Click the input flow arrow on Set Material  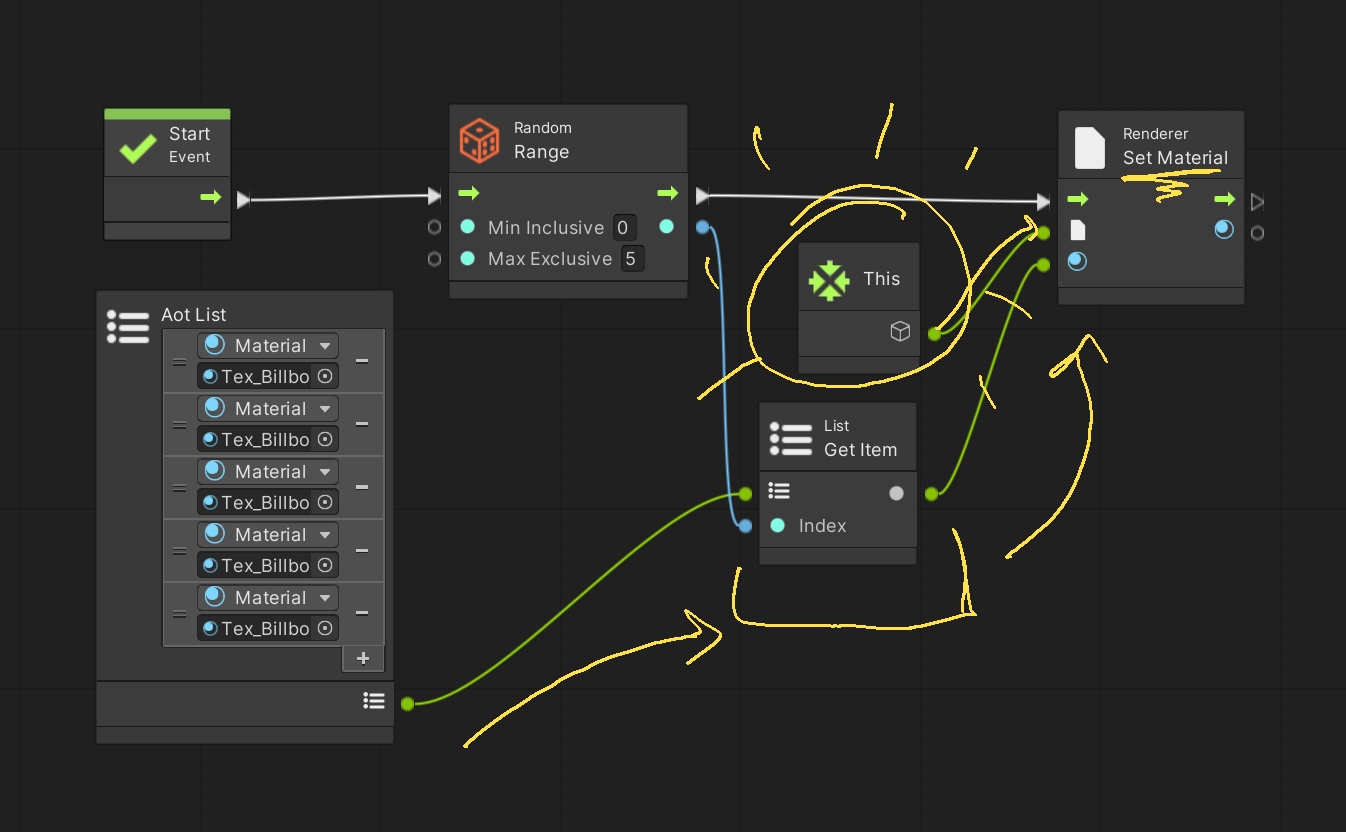coord(1077,199)
